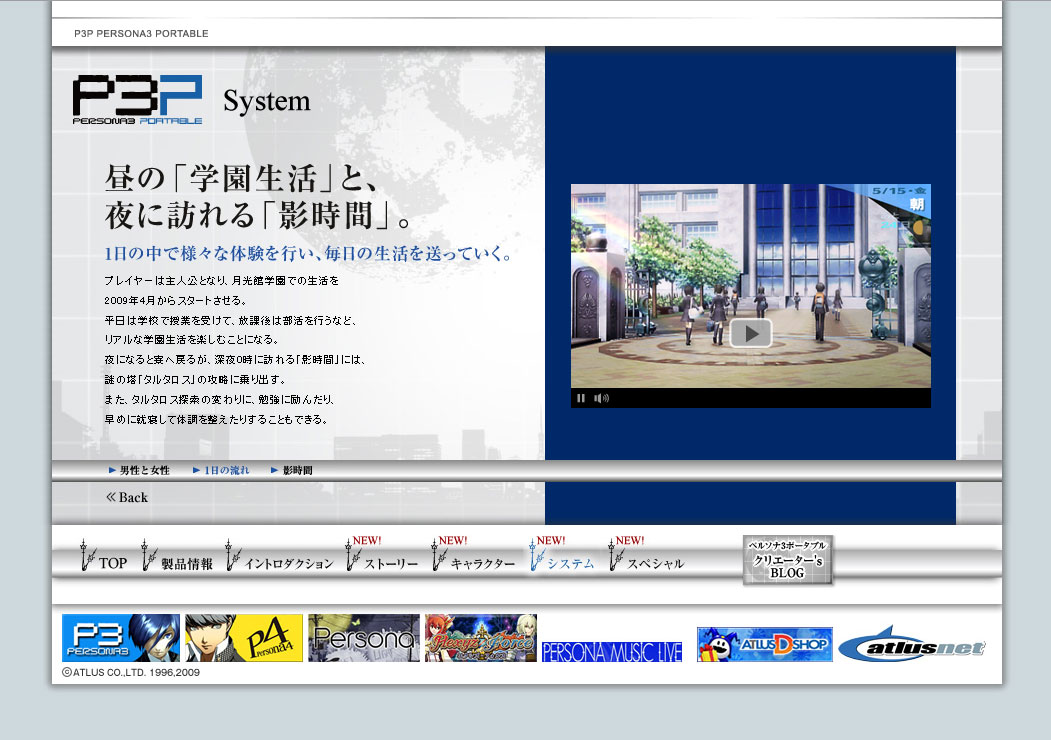Visit the atlusnet logo link
The image size is (1051, 740).
[912, 644]
